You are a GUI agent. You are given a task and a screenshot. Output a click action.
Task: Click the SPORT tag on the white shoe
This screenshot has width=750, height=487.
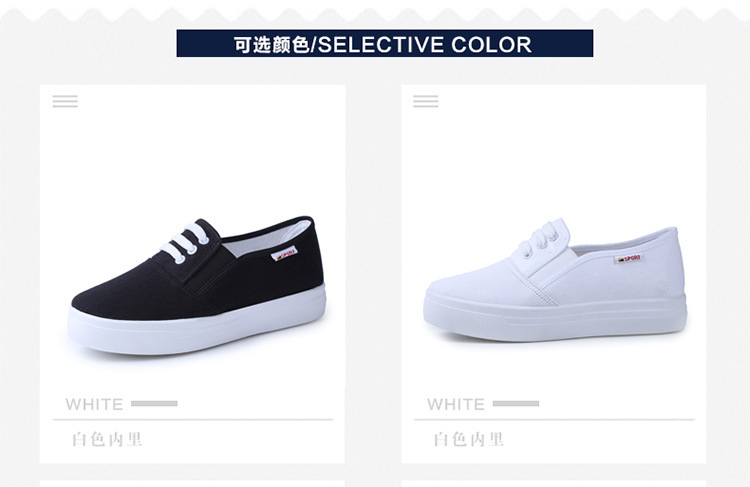pos(629,259)
